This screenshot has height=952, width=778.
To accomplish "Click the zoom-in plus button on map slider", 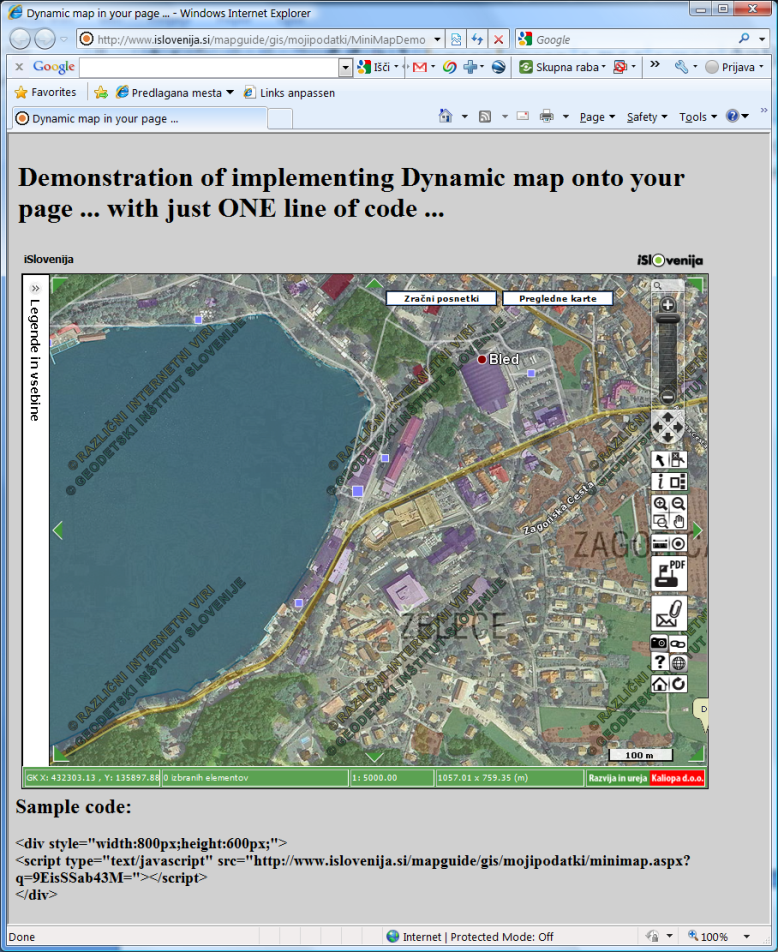I will tap(667, 305).
